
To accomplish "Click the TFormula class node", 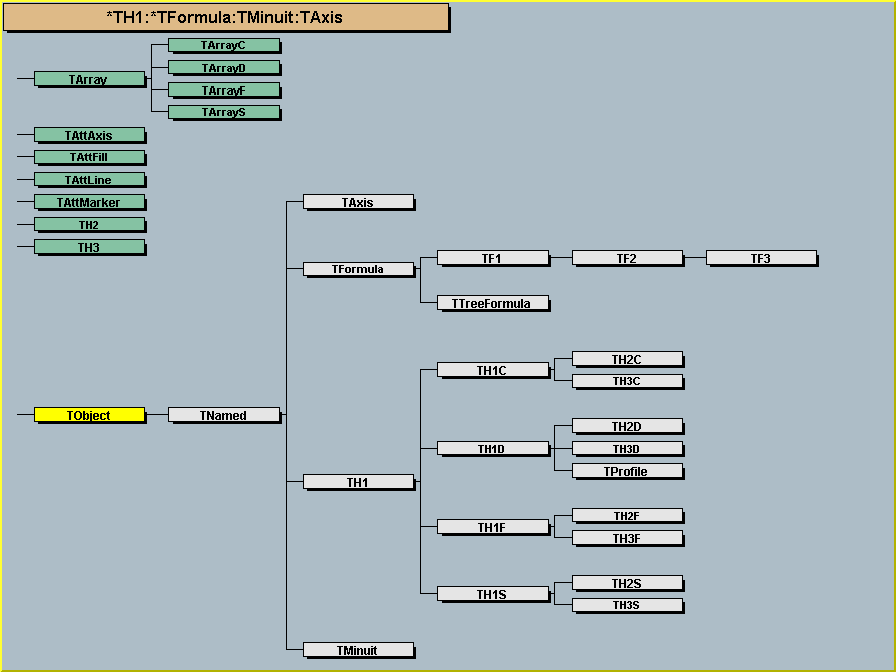I will [x=357, y=269].
